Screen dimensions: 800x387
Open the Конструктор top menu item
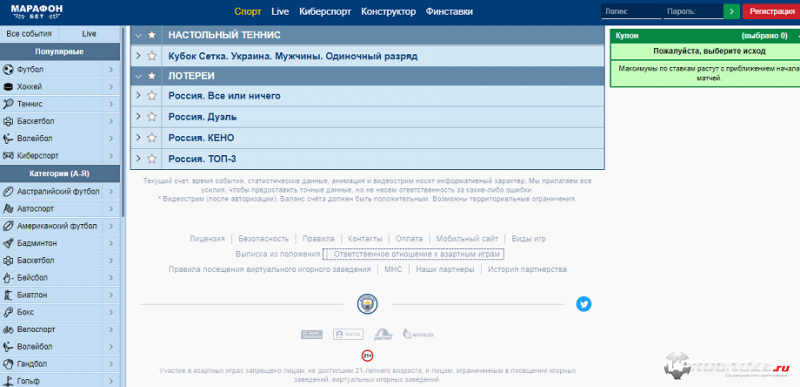click(388, 11)
